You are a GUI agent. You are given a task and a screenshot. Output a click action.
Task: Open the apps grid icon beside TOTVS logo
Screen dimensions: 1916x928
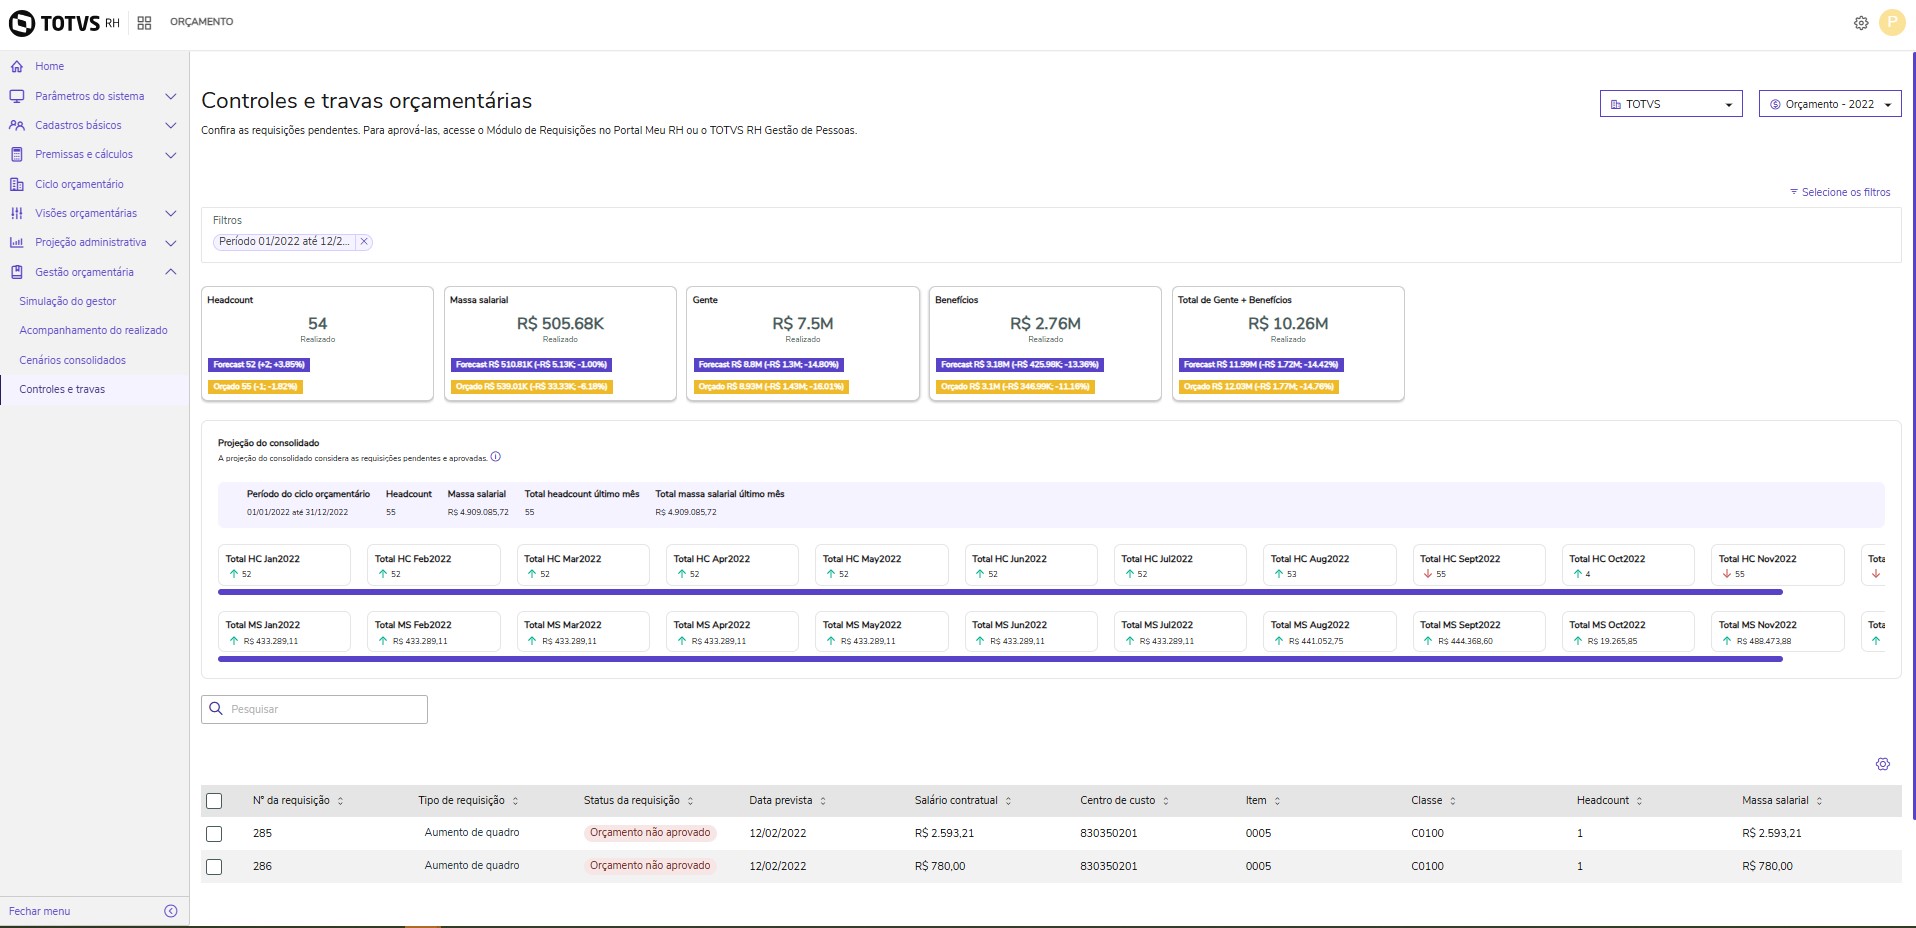click(x=144, y=23)
